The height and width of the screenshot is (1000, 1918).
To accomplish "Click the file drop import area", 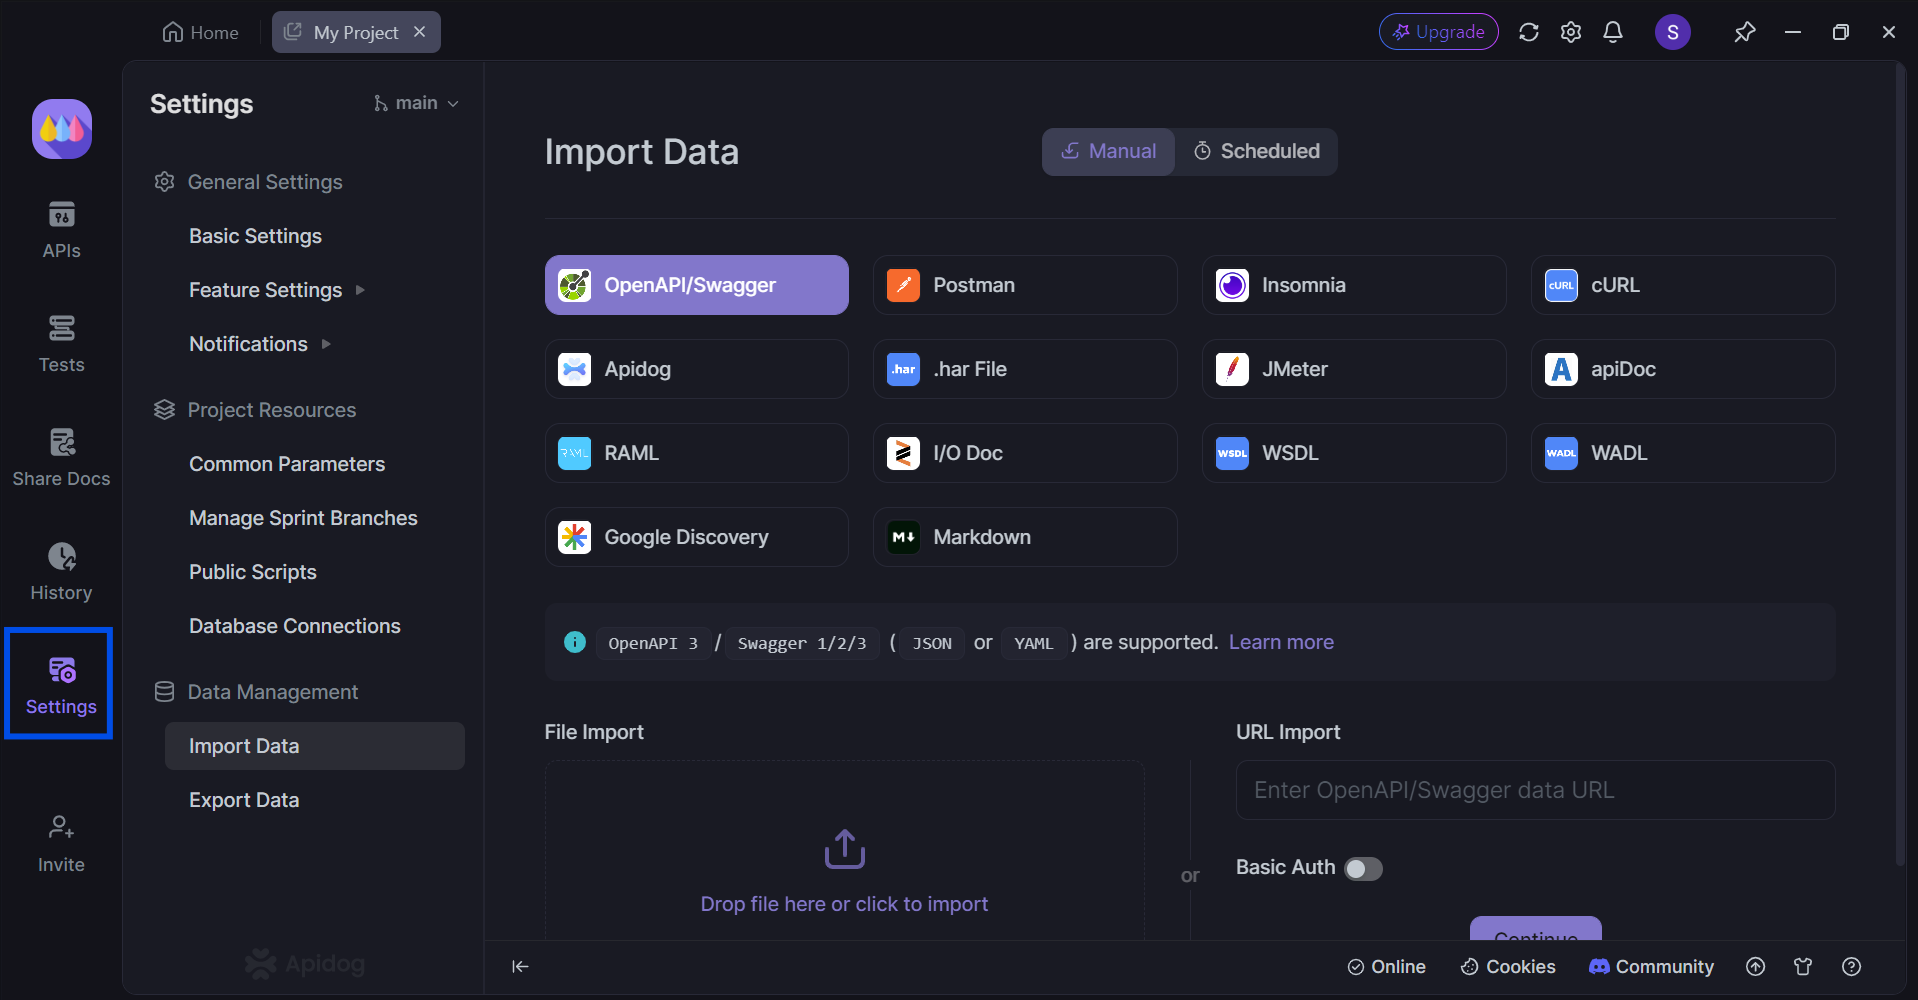I will (x=844, y=850).
